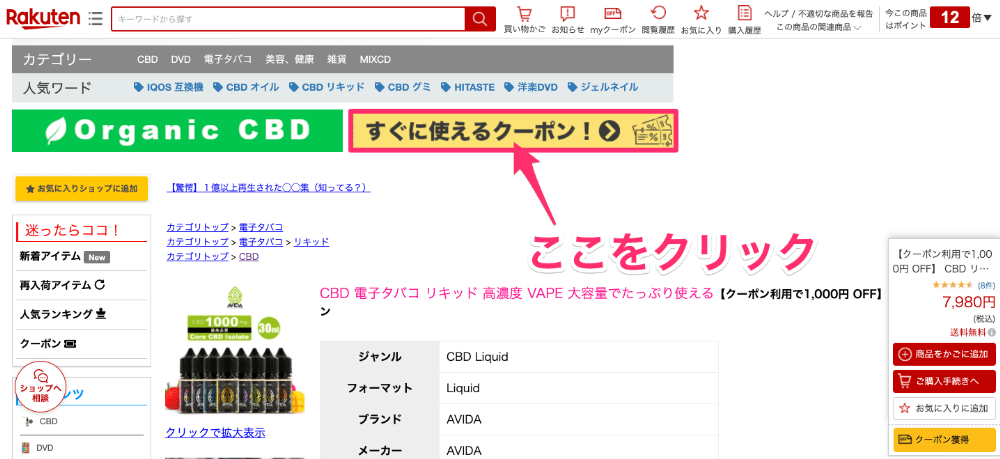This screenshot has width=1000, height=459.
Task: Click the red search magnifier button
Action: 480,19
